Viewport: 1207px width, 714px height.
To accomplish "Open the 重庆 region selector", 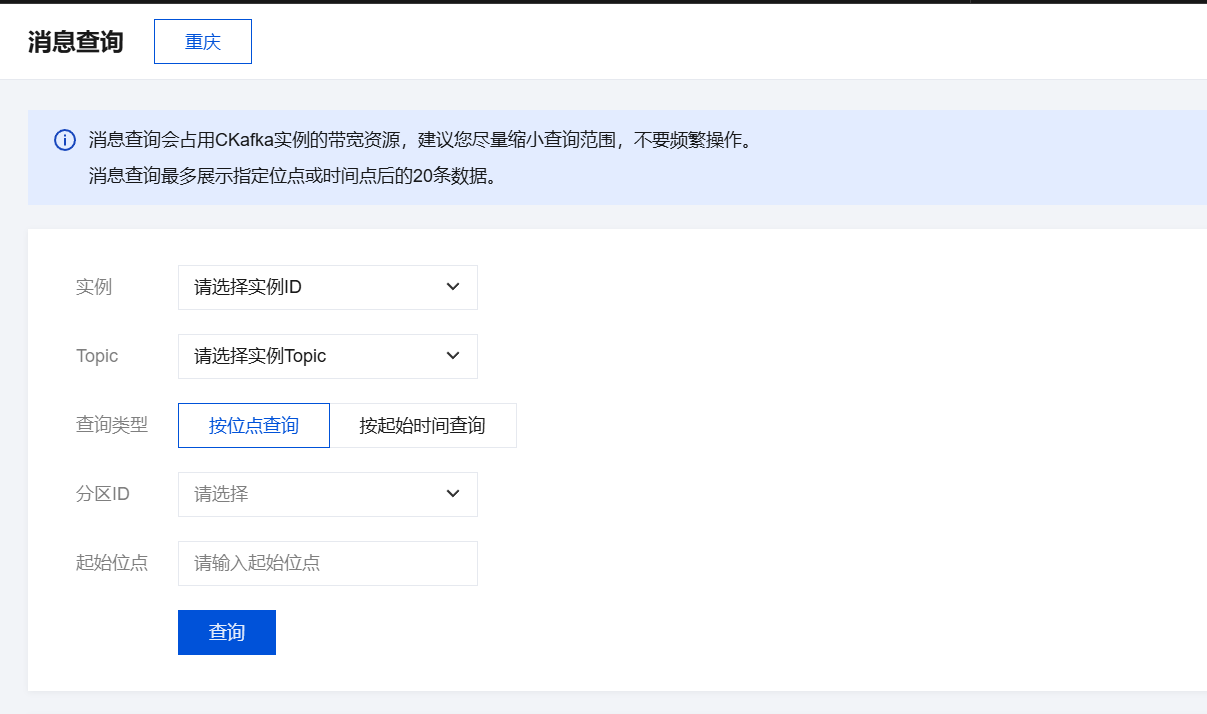I will pos(203,42).
